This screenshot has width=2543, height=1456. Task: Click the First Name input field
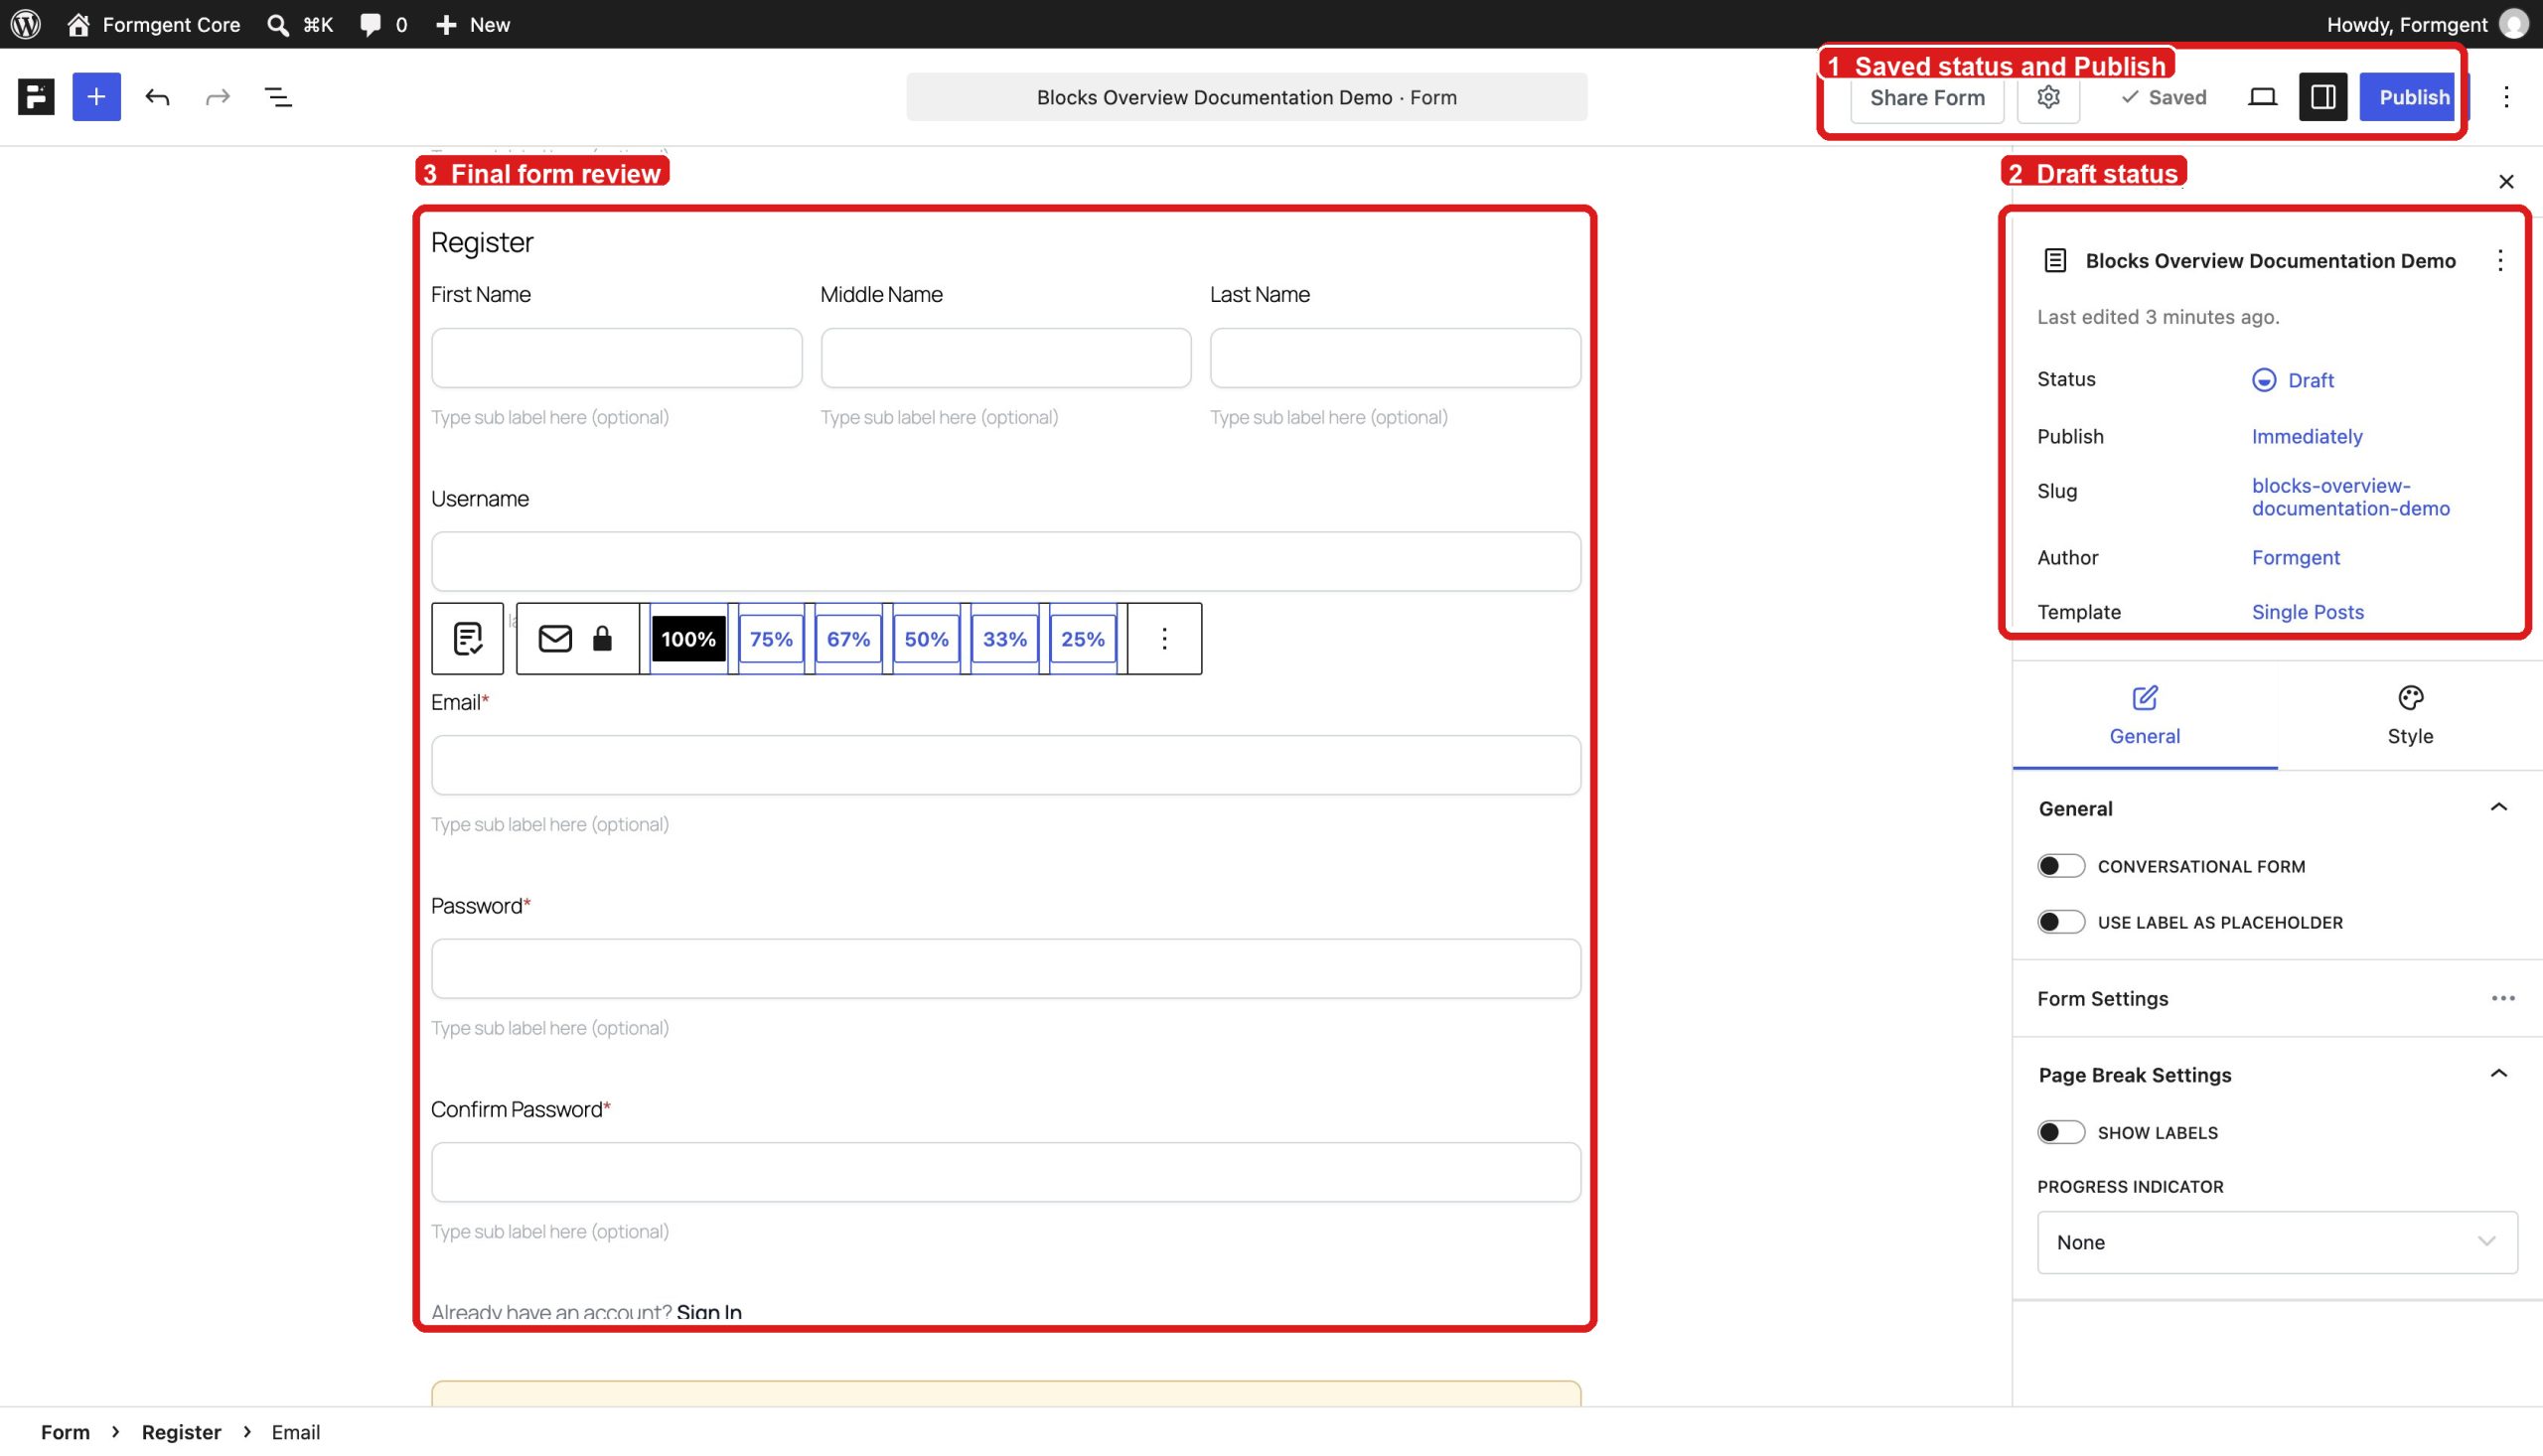pyautogui.click(x=616, y=358)
